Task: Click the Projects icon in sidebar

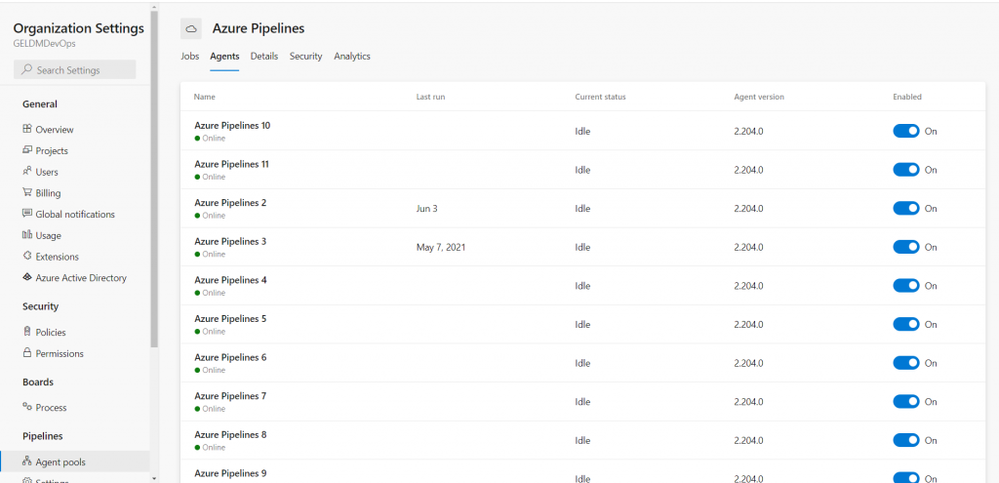Action: 27,150
